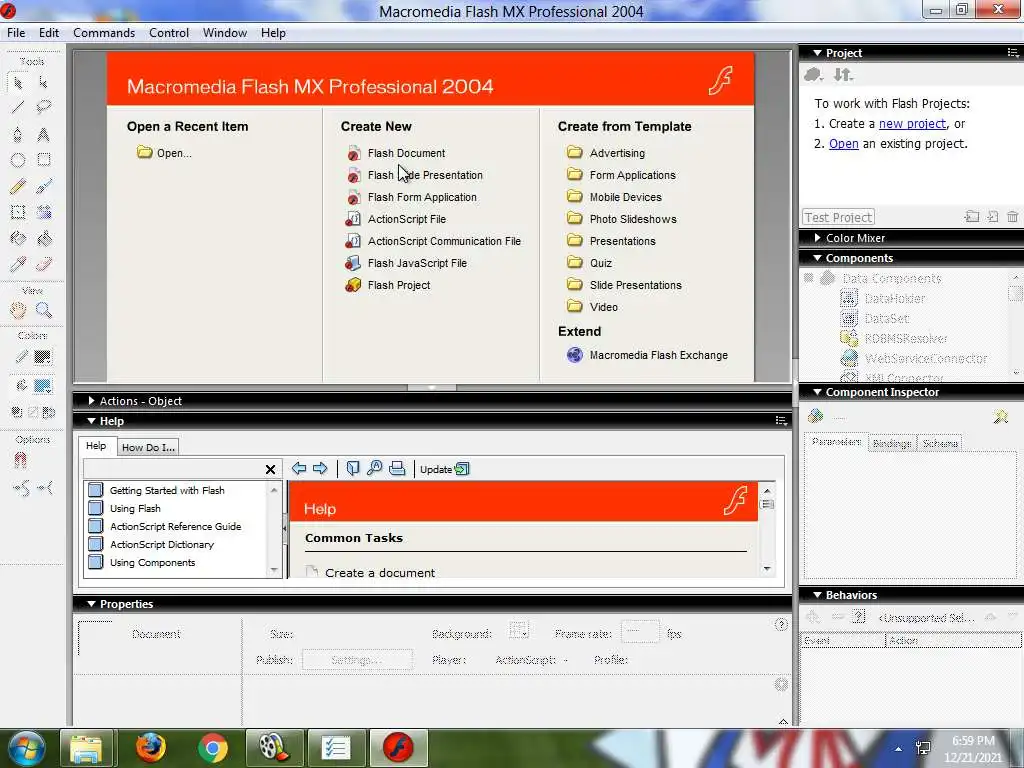Viewport: 1024px width, 768px height.
Task: Clear the Help search field
Action: [270, 469]
